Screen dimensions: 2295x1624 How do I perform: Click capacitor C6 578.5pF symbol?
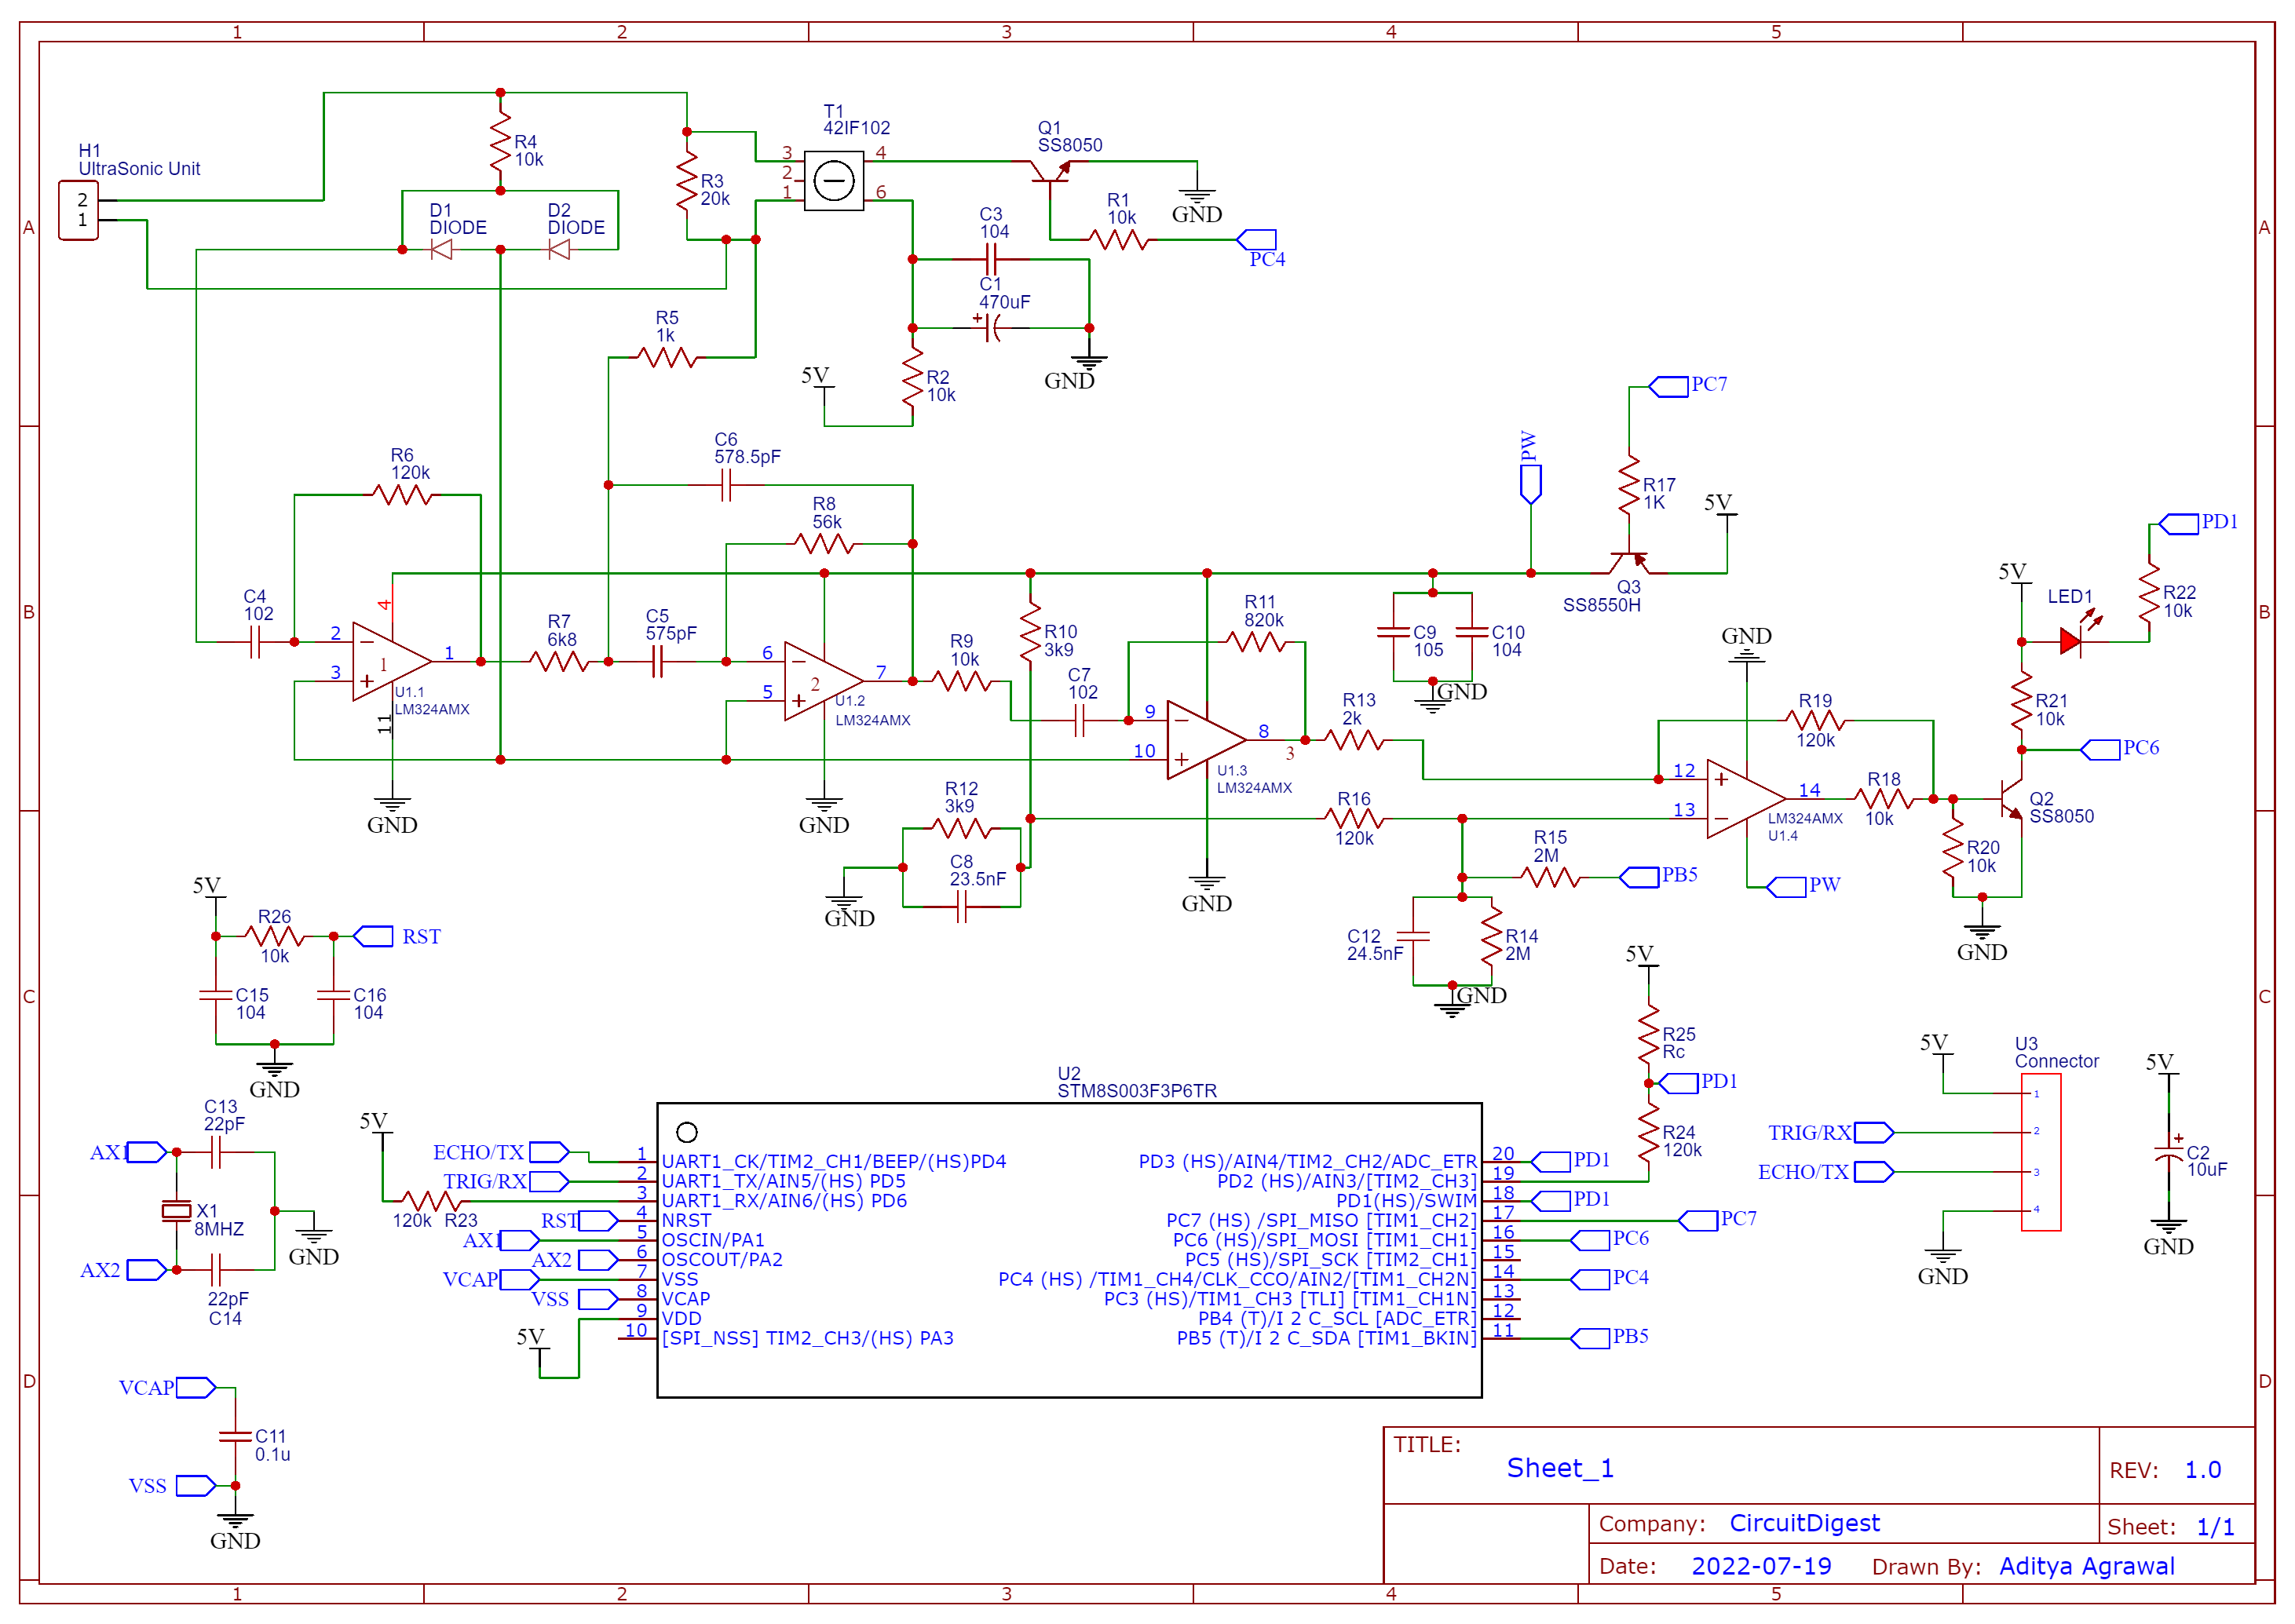tap(726, 486)
